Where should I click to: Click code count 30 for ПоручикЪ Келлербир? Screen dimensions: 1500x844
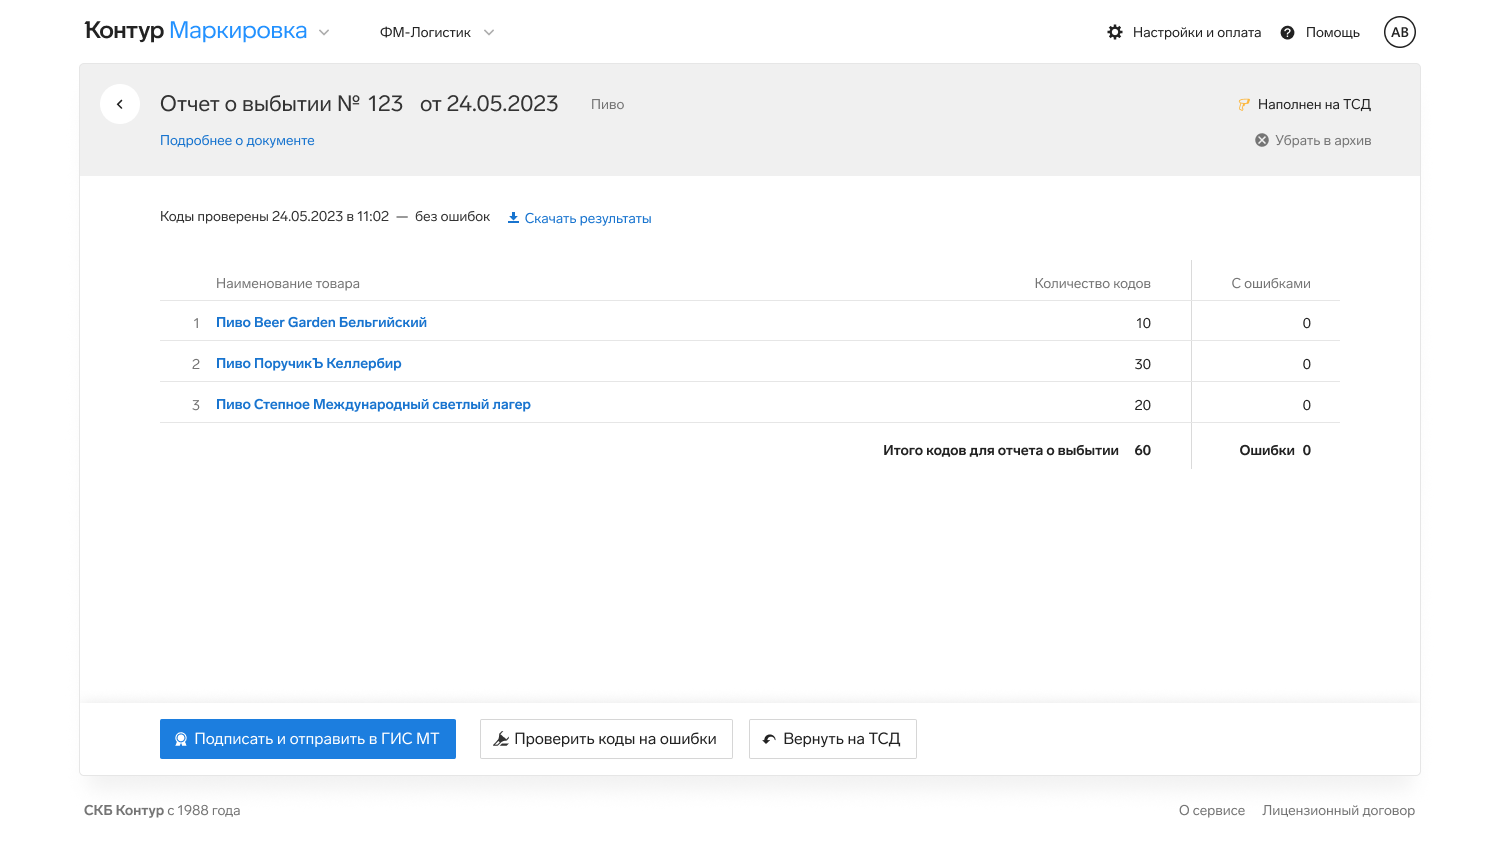(1142, 364)
